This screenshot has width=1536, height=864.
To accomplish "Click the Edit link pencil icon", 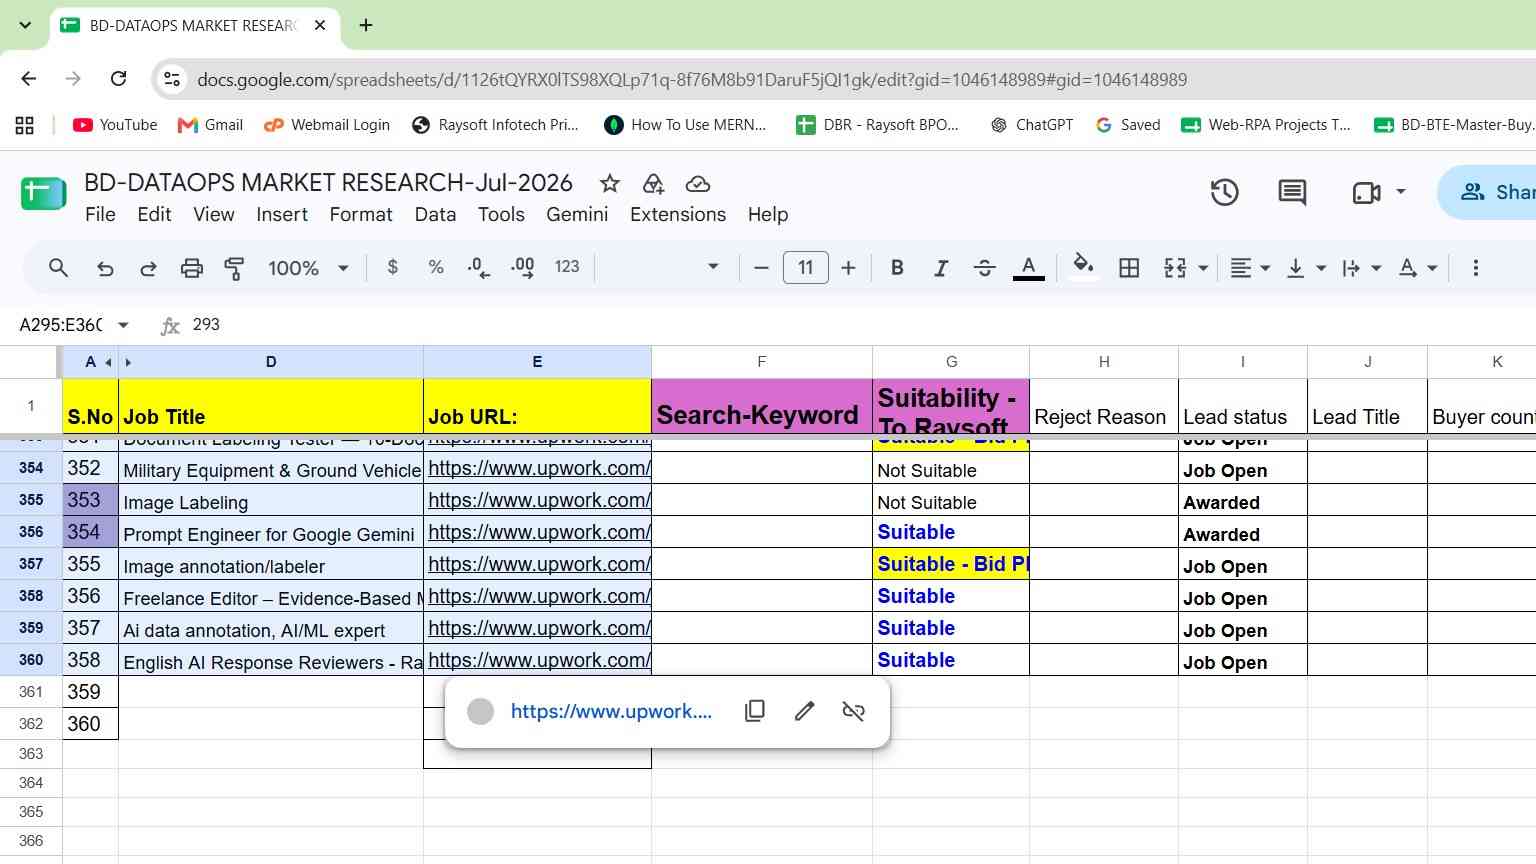I will (x=804, y=711).
